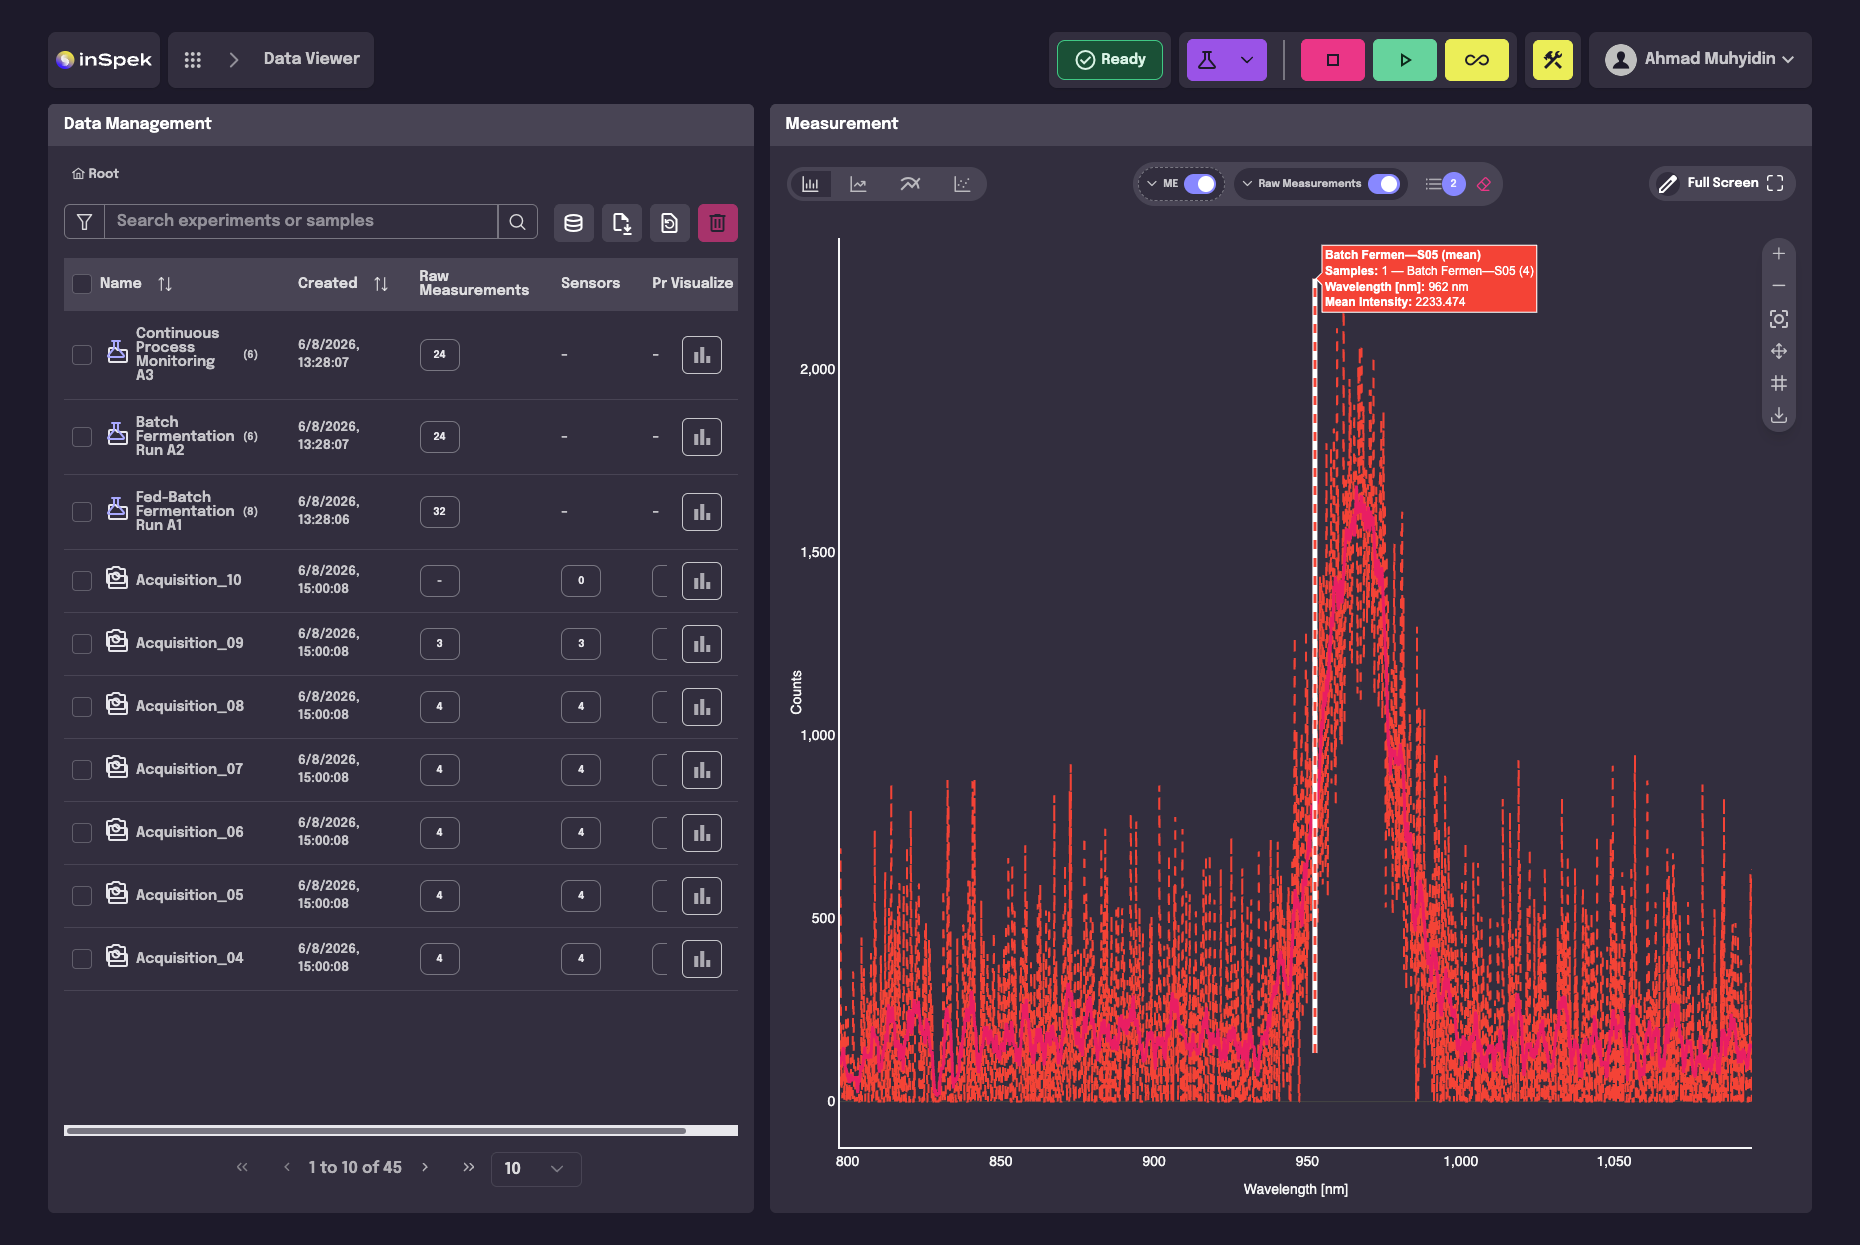Click the reset zoom focus icon
This screenshot has height=1245, width=1860.
pyautogui.click(x=1779, y=319)
